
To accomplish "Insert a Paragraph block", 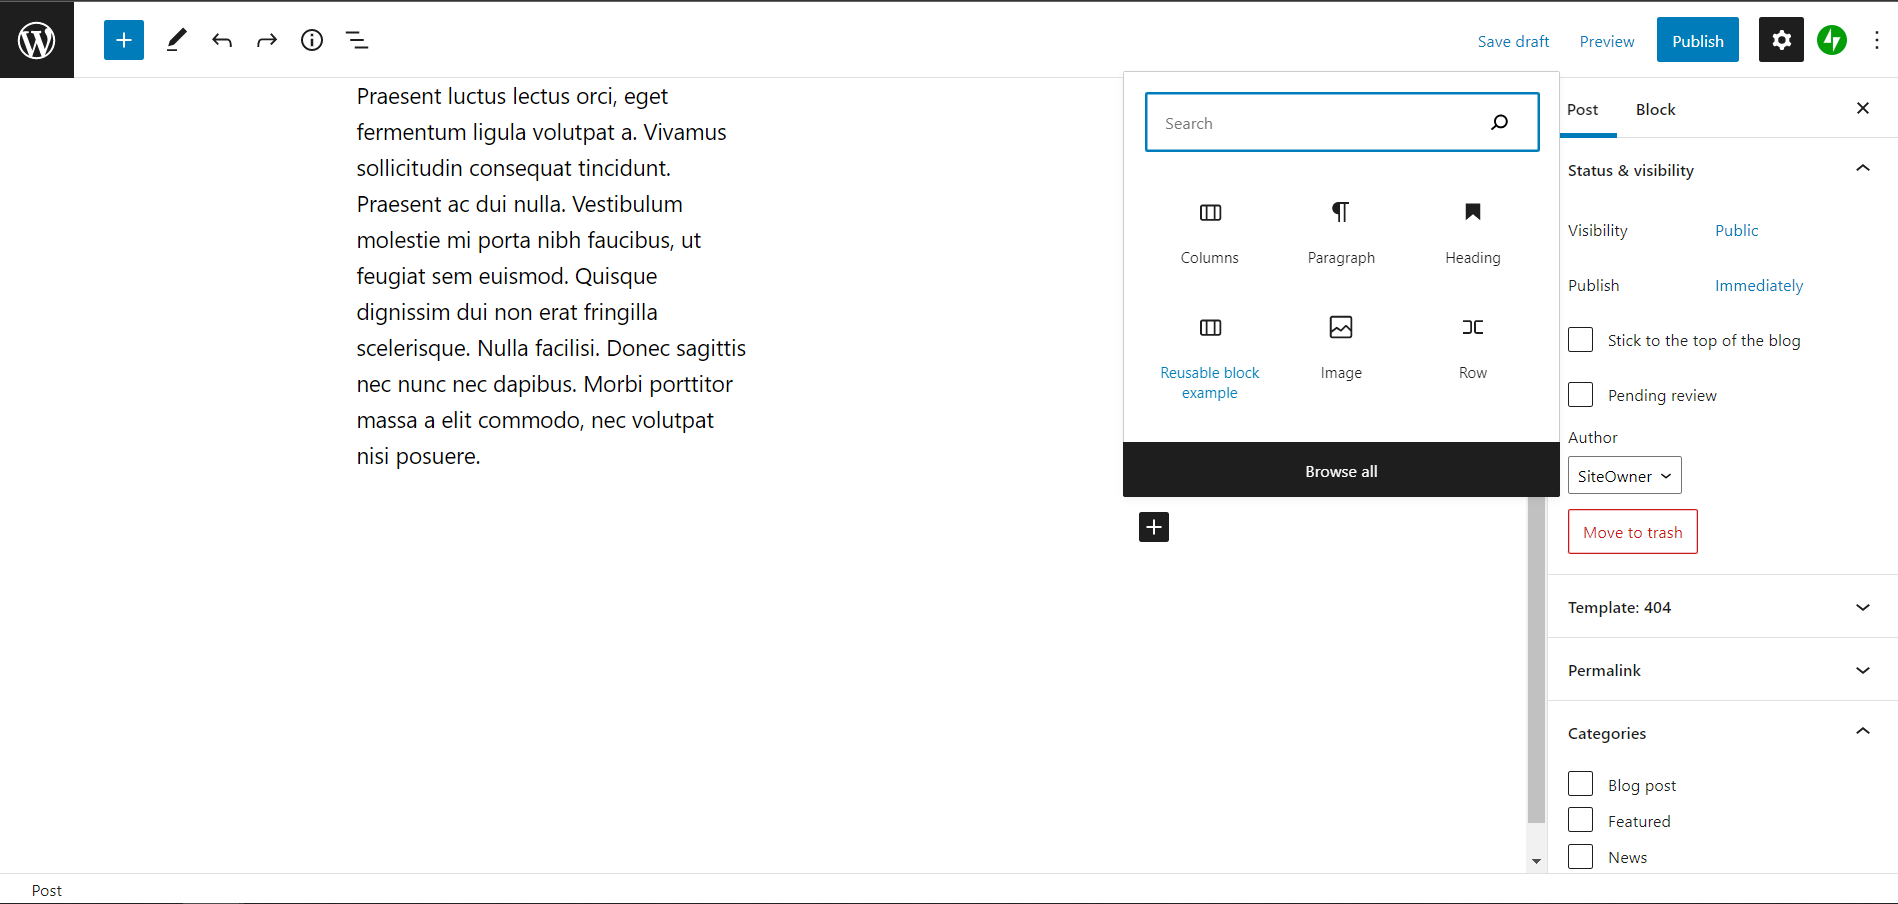I will [1340, 232].
